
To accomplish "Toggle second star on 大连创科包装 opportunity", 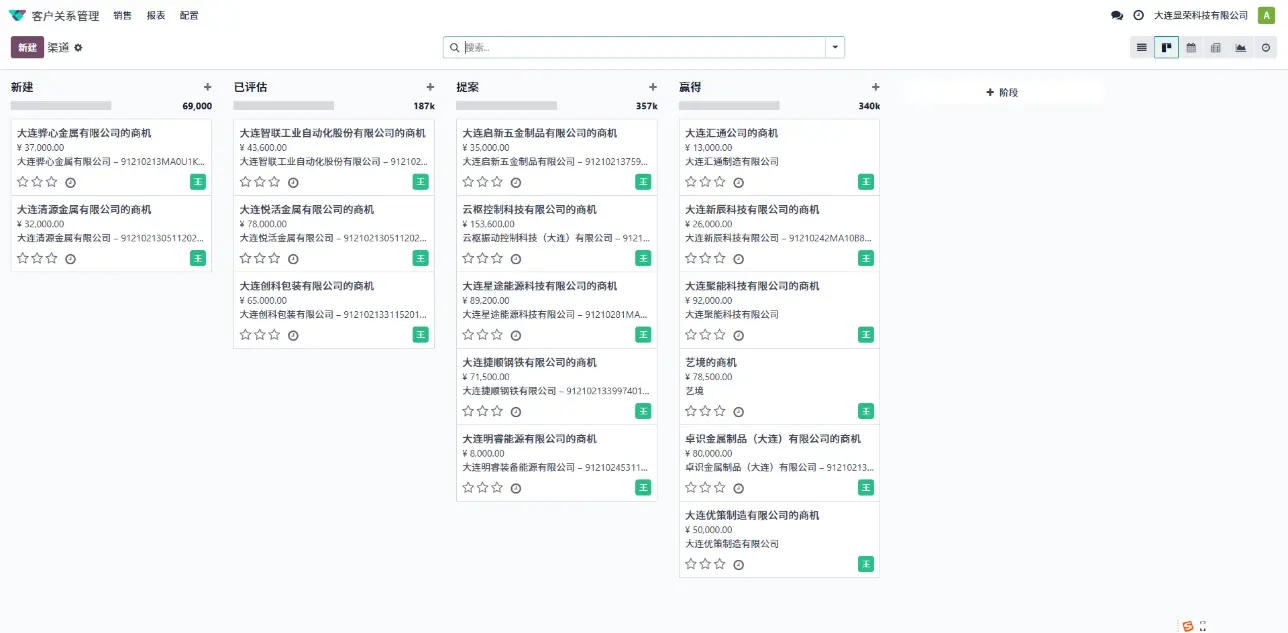I will (260, 335).
